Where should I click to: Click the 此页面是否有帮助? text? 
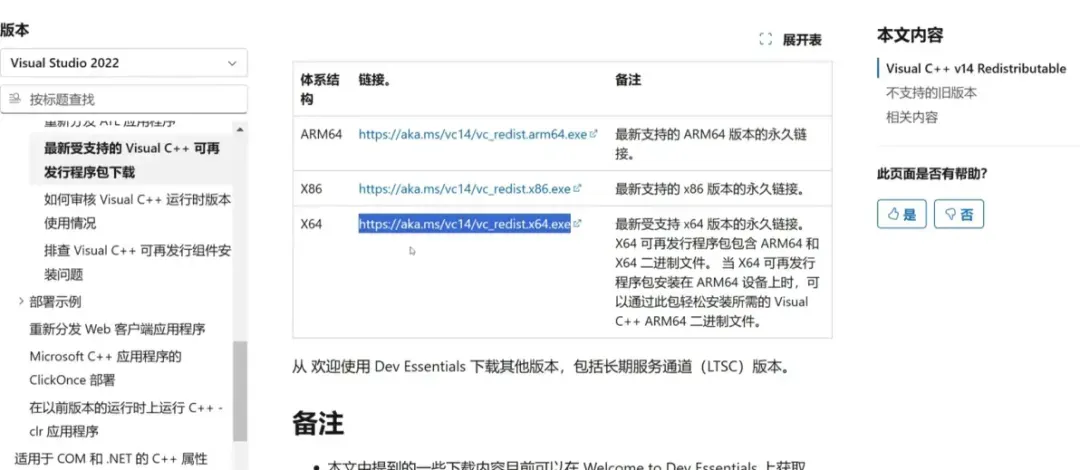click(932, 172)
